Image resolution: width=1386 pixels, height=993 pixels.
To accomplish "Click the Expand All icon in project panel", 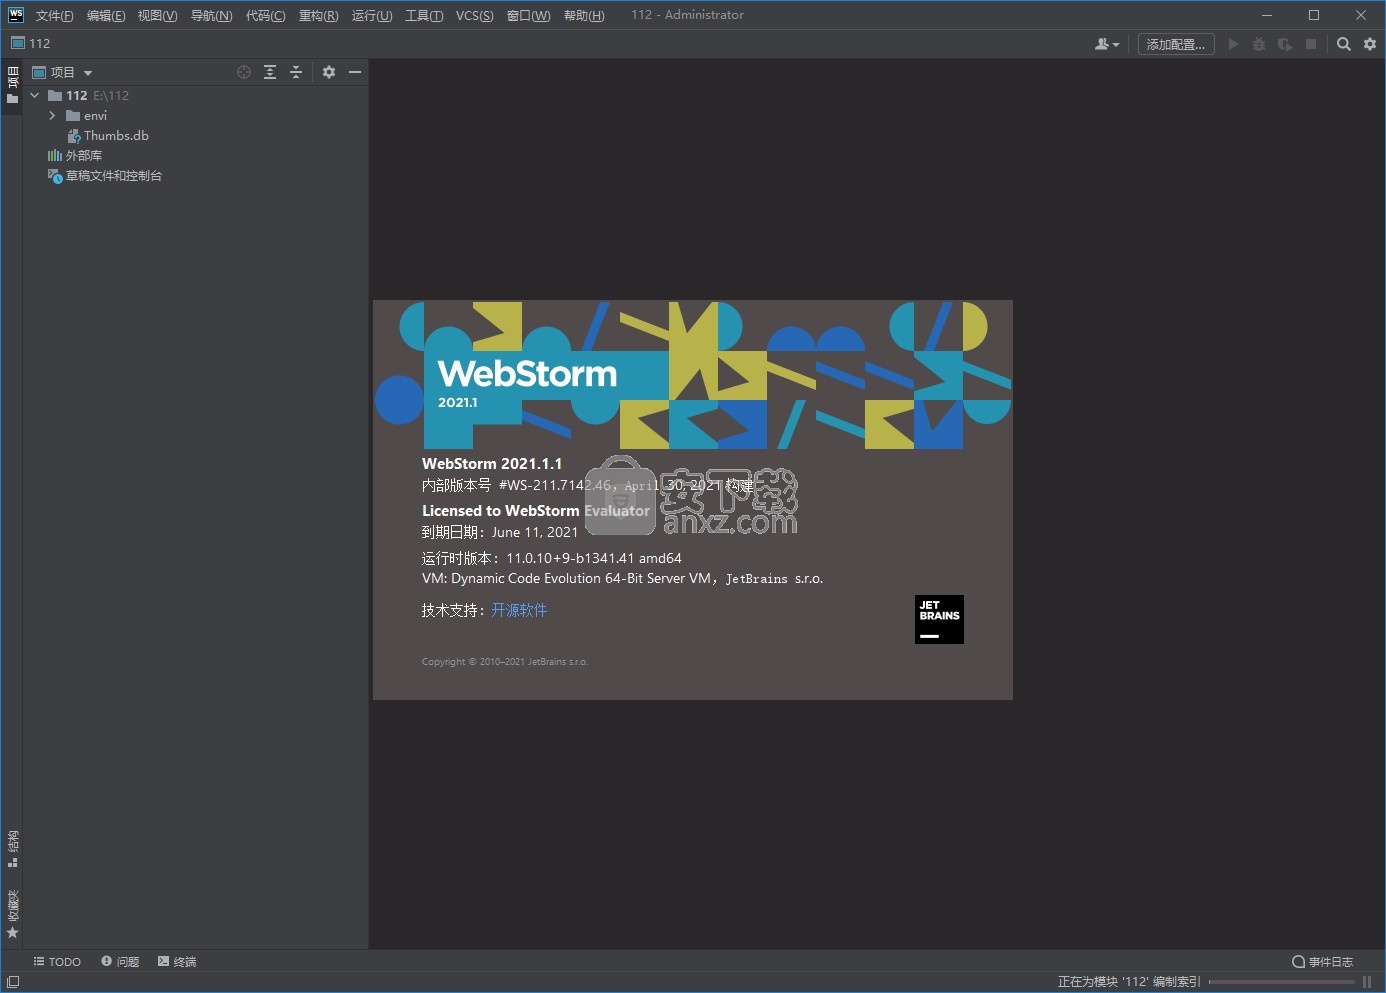I will point(270,72).
